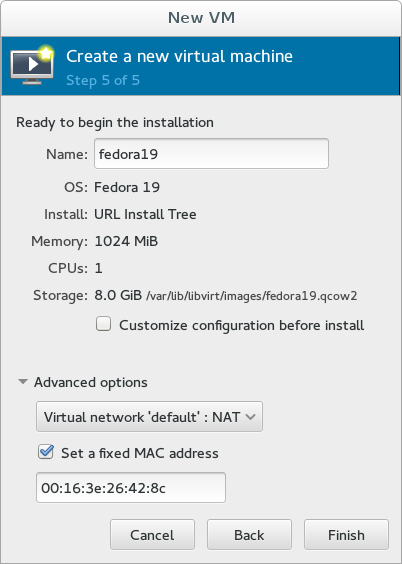Click the Memory value 1024 MiB
The width and height of the screenshot is (402, 564).
pos(126,241)
